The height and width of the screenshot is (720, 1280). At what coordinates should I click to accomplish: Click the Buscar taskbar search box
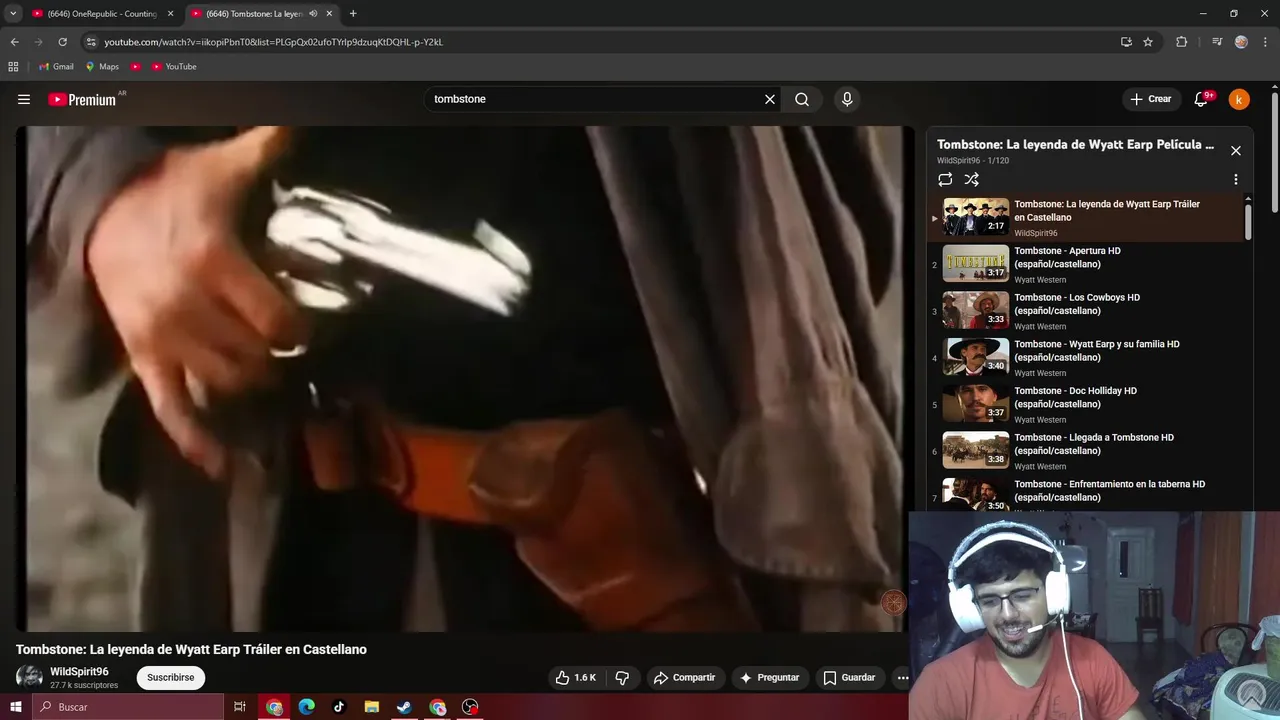pyautogui.click(x=127, y=707)
